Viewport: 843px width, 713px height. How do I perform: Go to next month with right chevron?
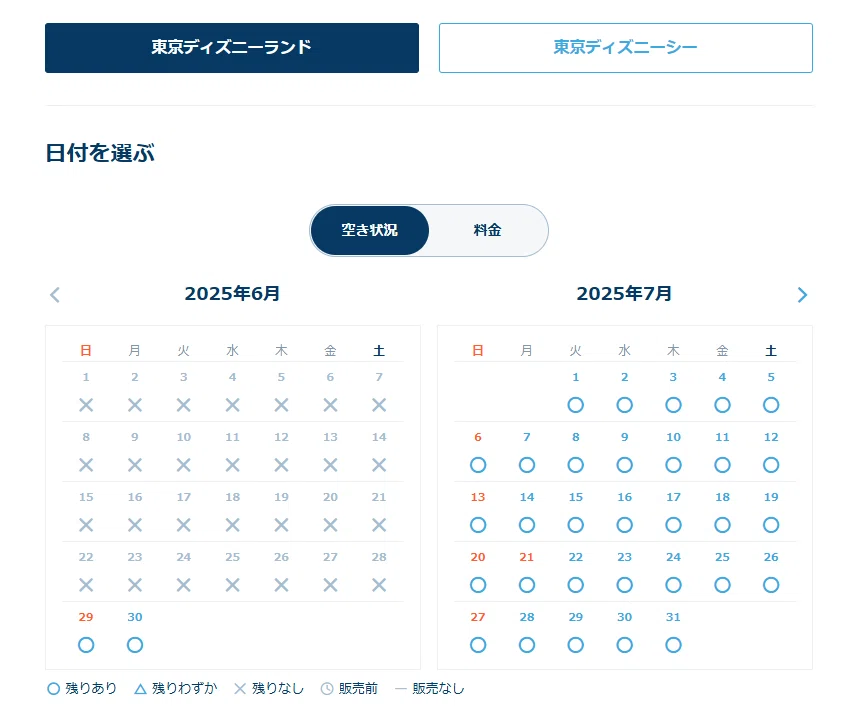tap(802, 295)
